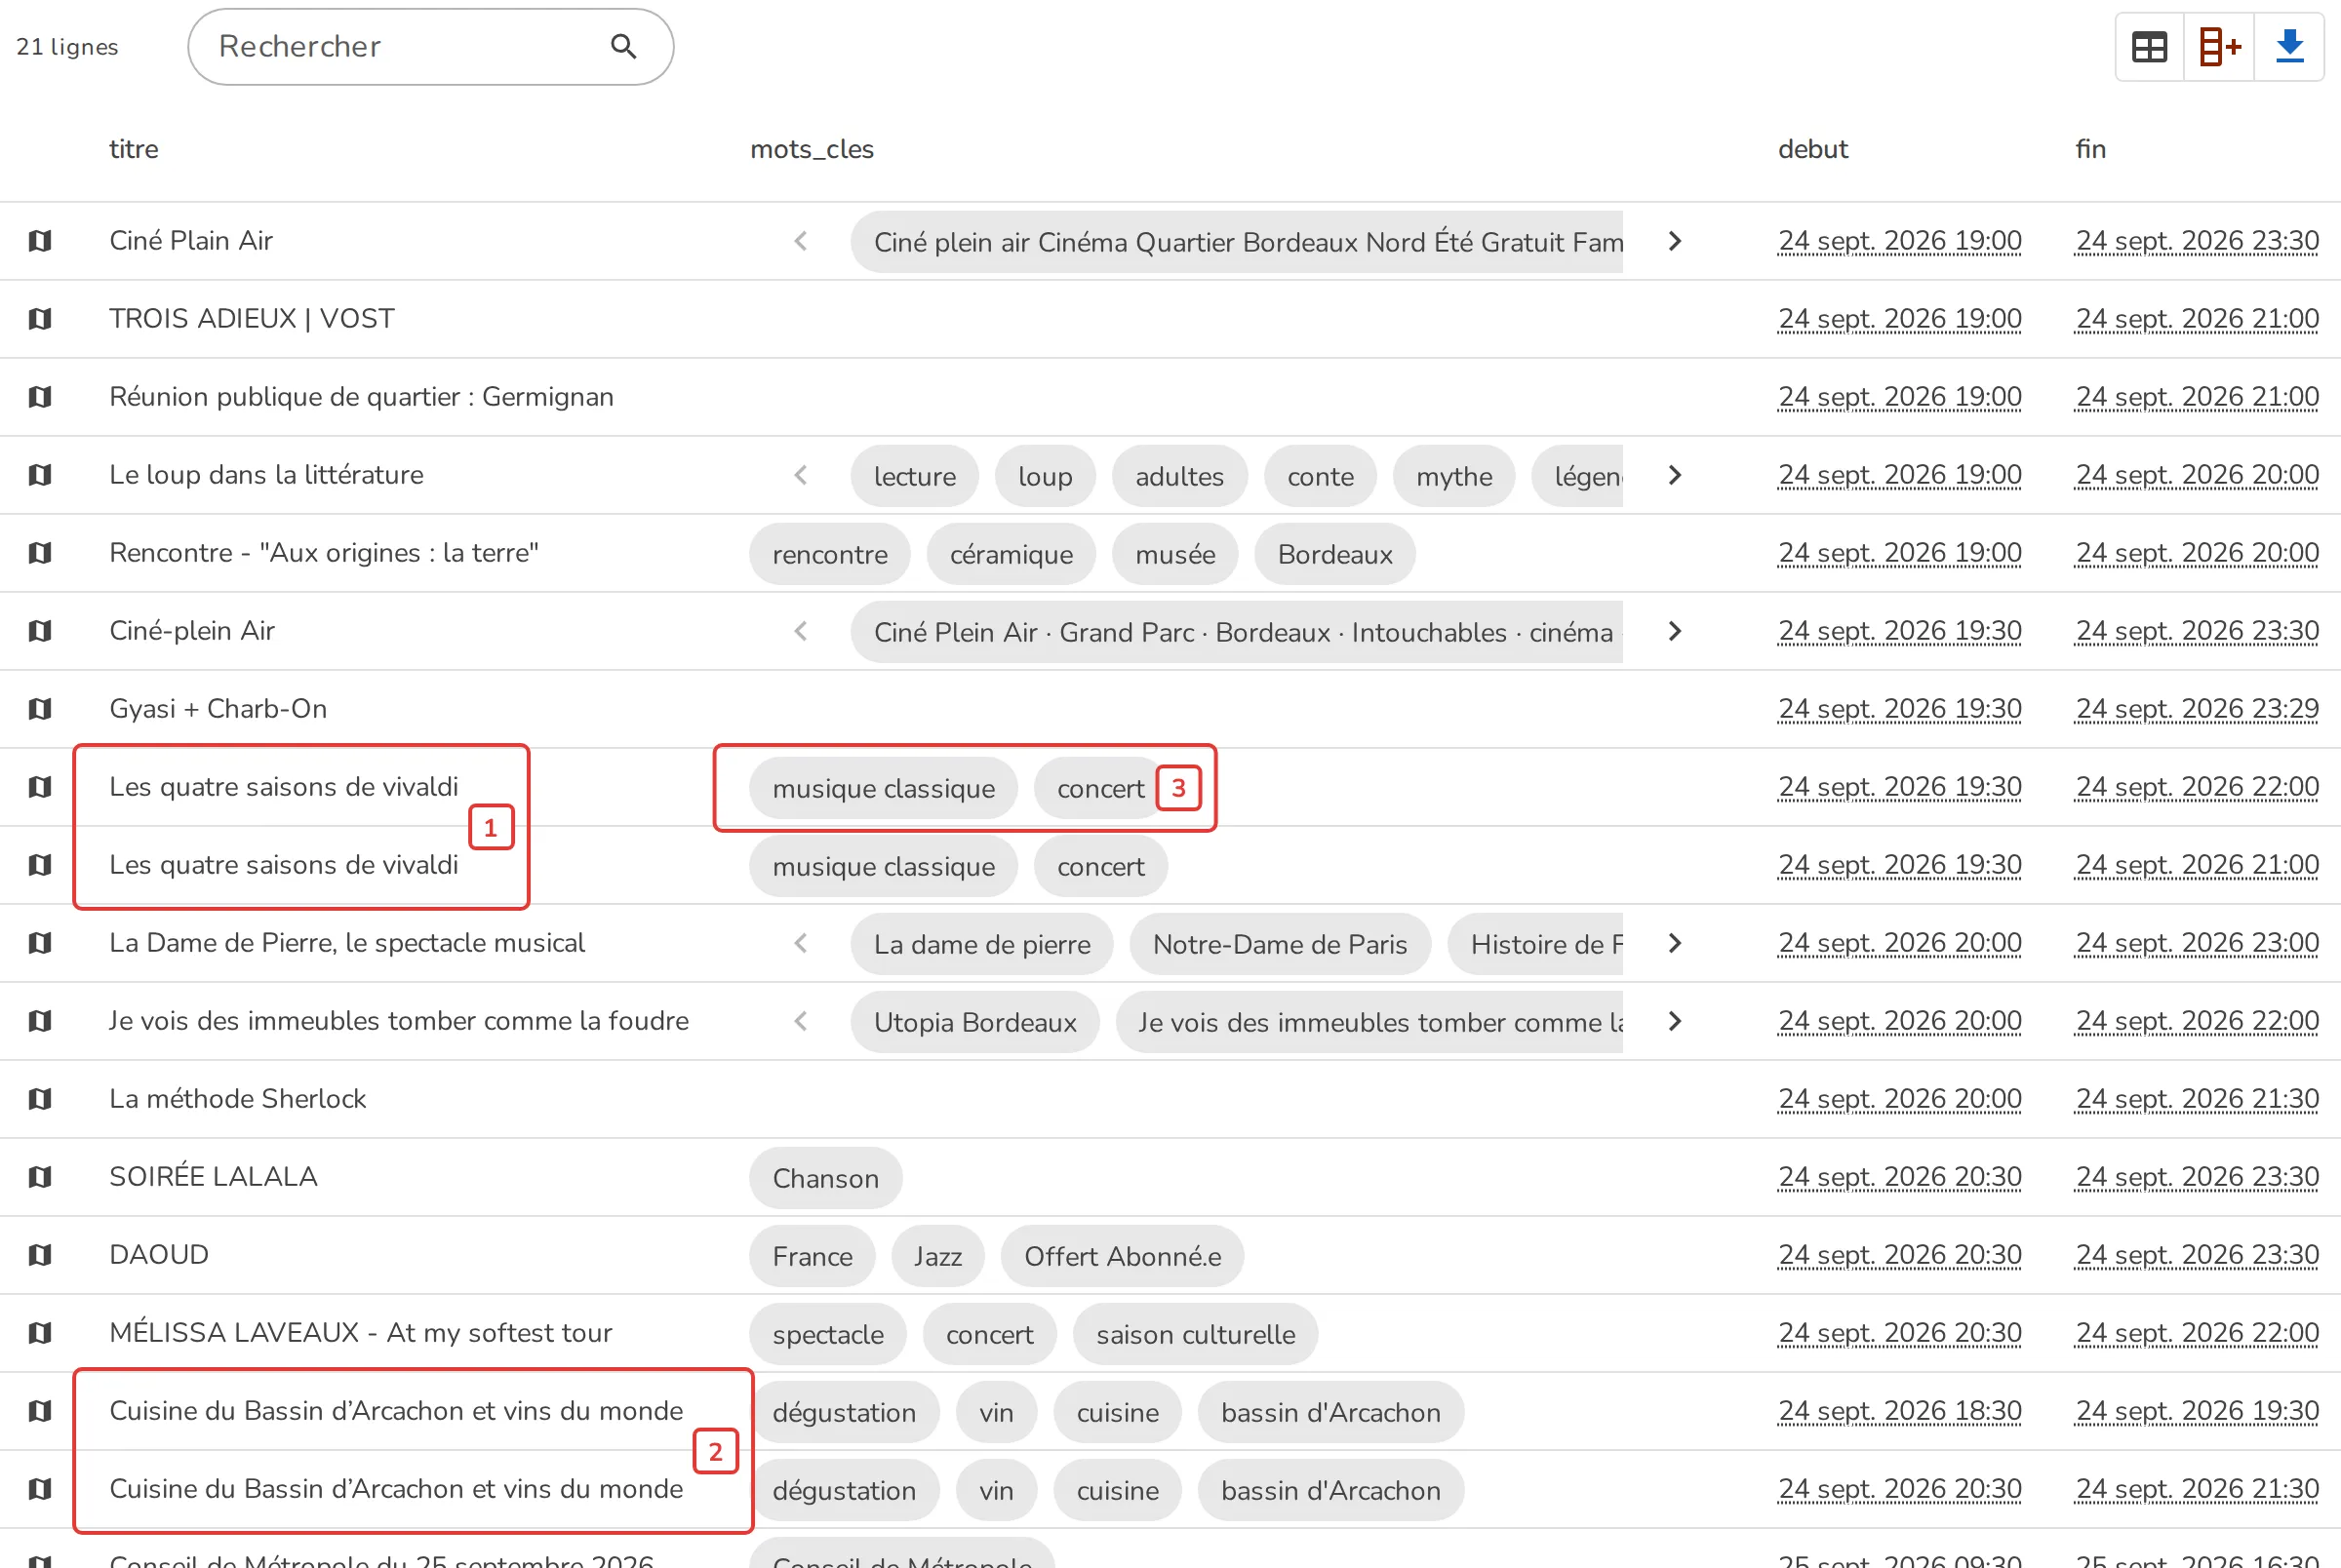Click the '21 lignes' row count label
Image resolution: width=2341 pixels, height=1568 pixels.
(67, 47)
